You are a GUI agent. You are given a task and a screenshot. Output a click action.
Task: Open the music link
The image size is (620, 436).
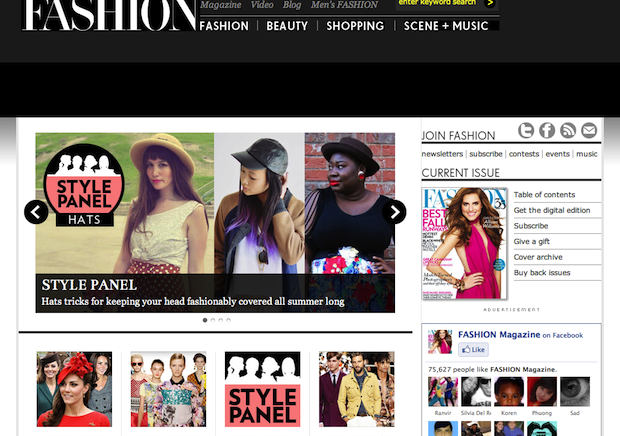[x=587, y=154]
